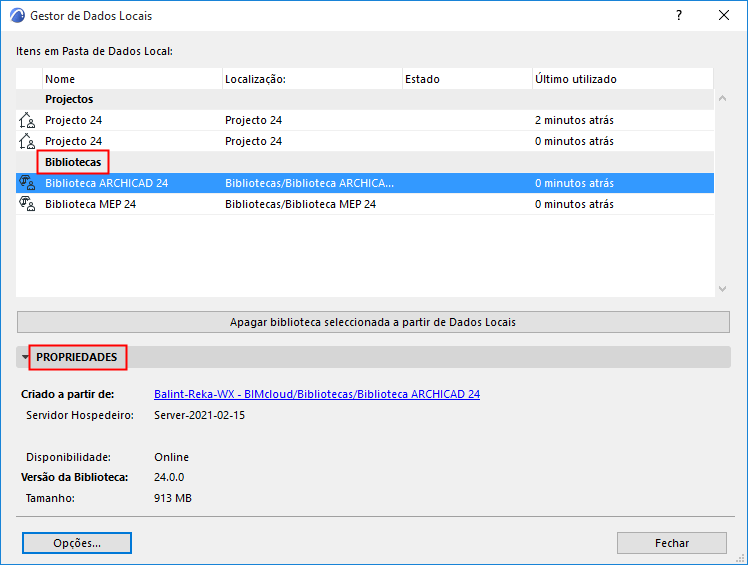
Task: Collapse the PROPRIEDADES panel arrow
Action: coord(25,357)
